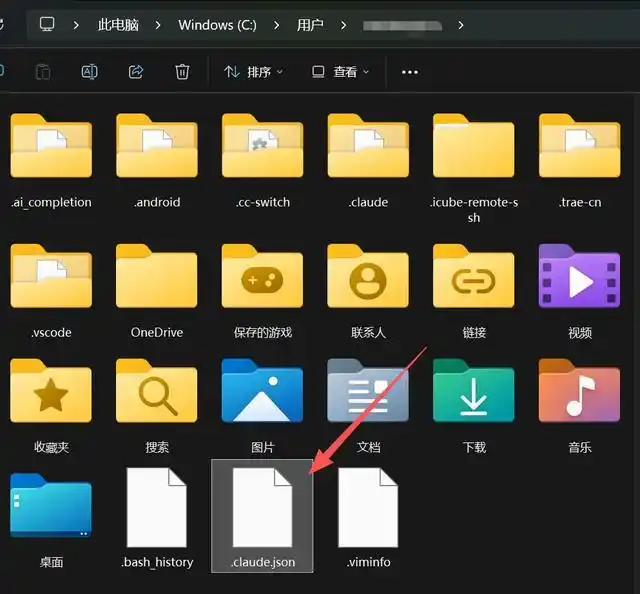
Task: Select the 搜索 searches folder
Action: click(157, 407)
